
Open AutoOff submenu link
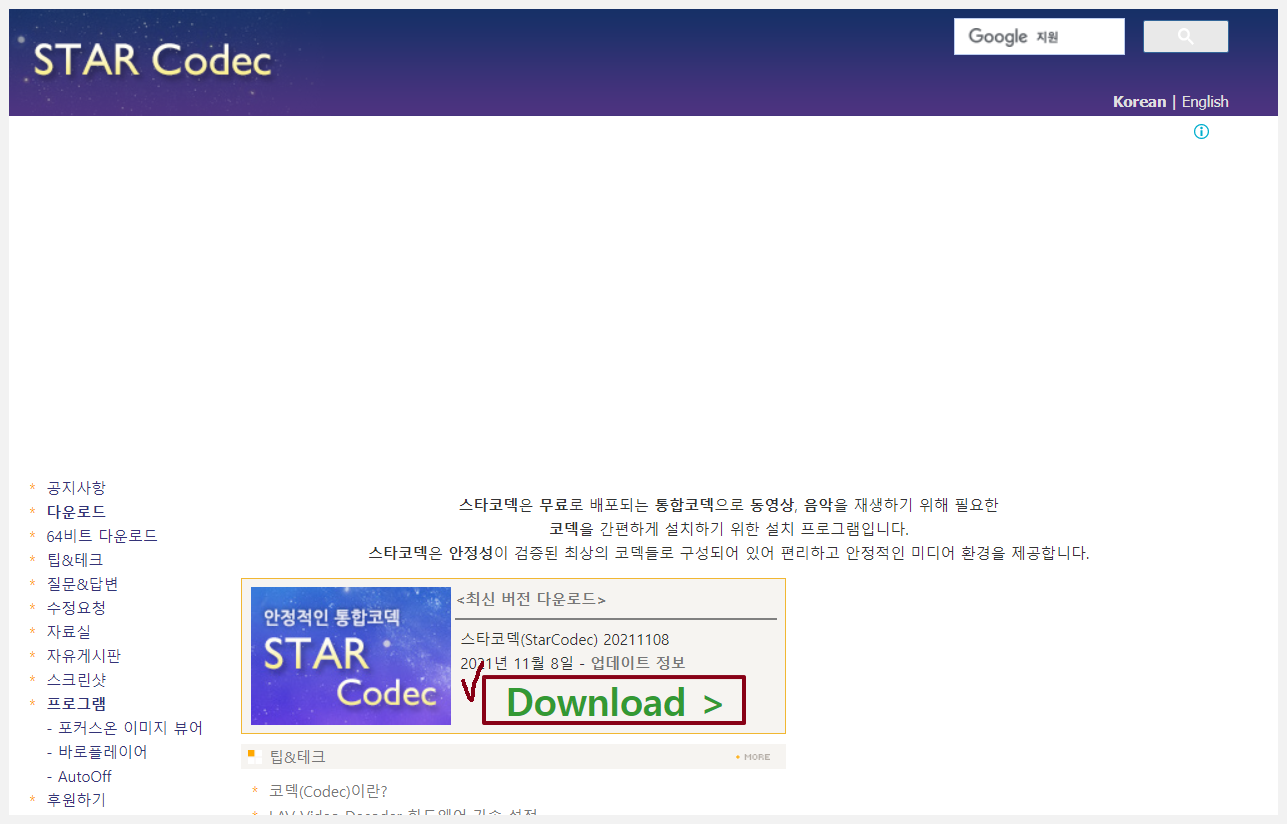pos(85,777)
